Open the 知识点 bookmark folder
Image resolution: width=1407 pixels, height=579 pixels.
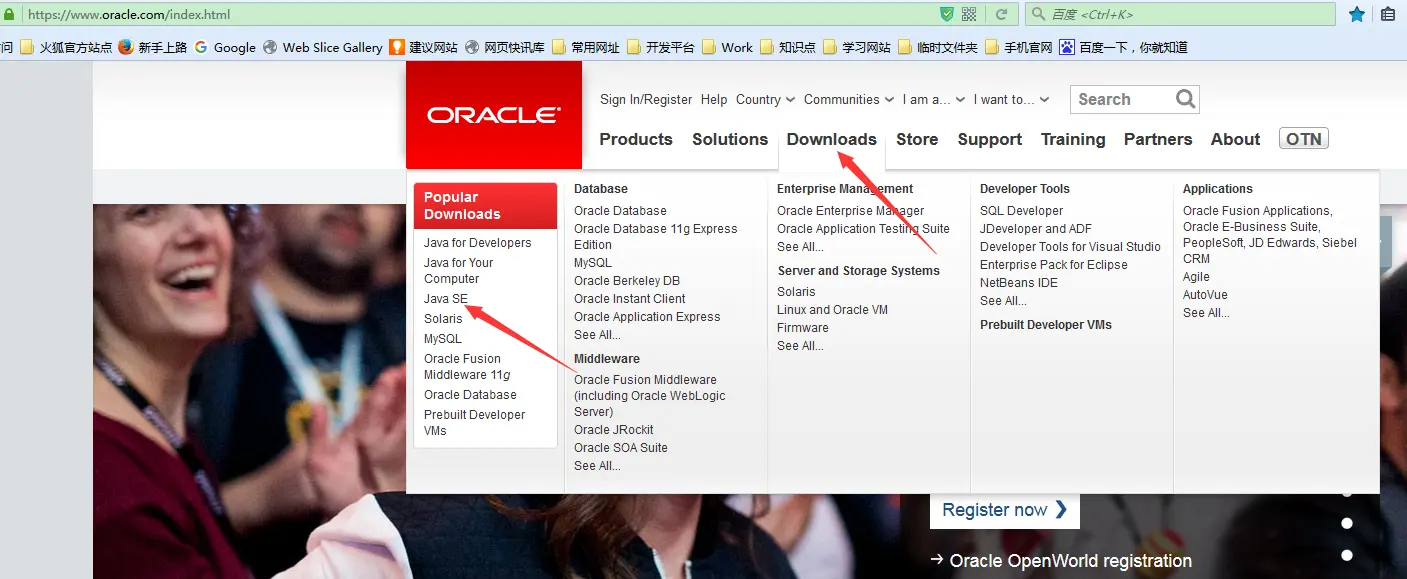[x=787, y=47]
